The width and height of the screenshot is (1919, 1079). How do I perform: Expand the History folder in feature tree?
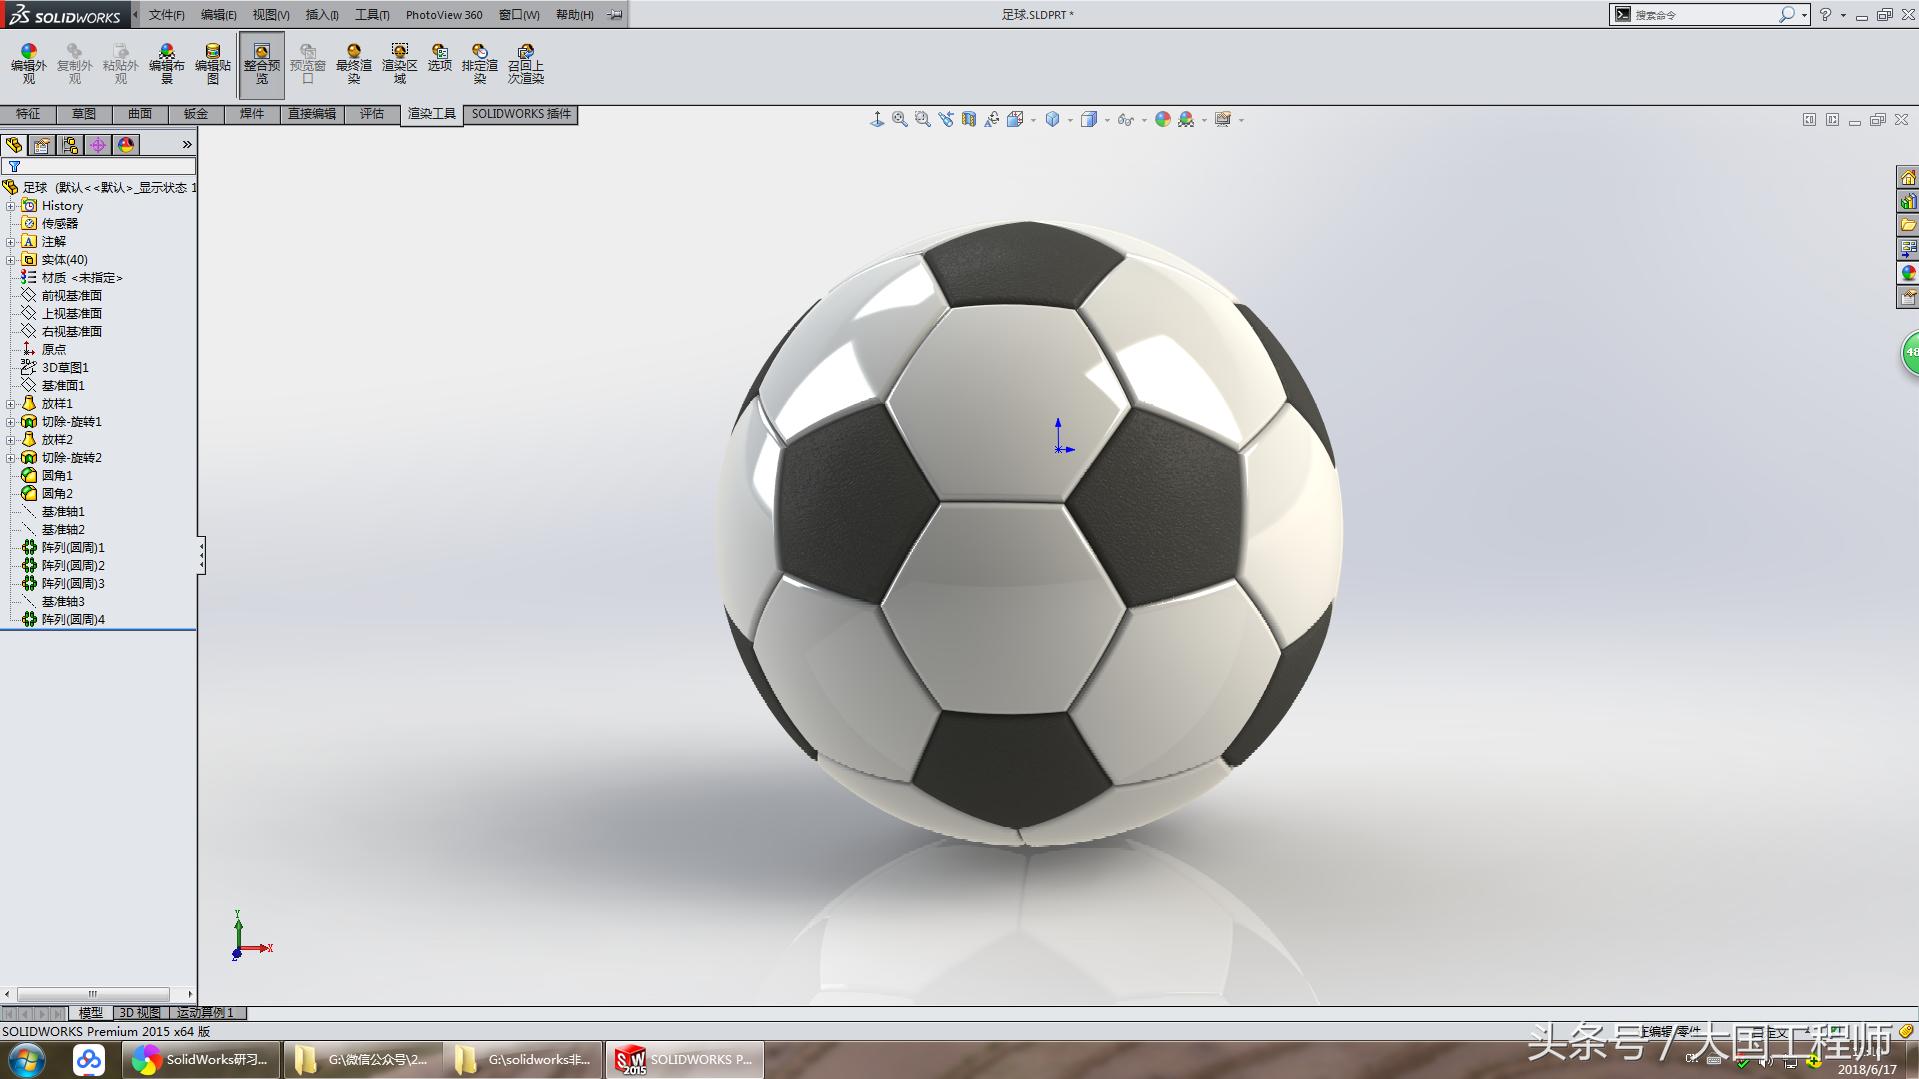pyautogui.click(x=10, y=205)
